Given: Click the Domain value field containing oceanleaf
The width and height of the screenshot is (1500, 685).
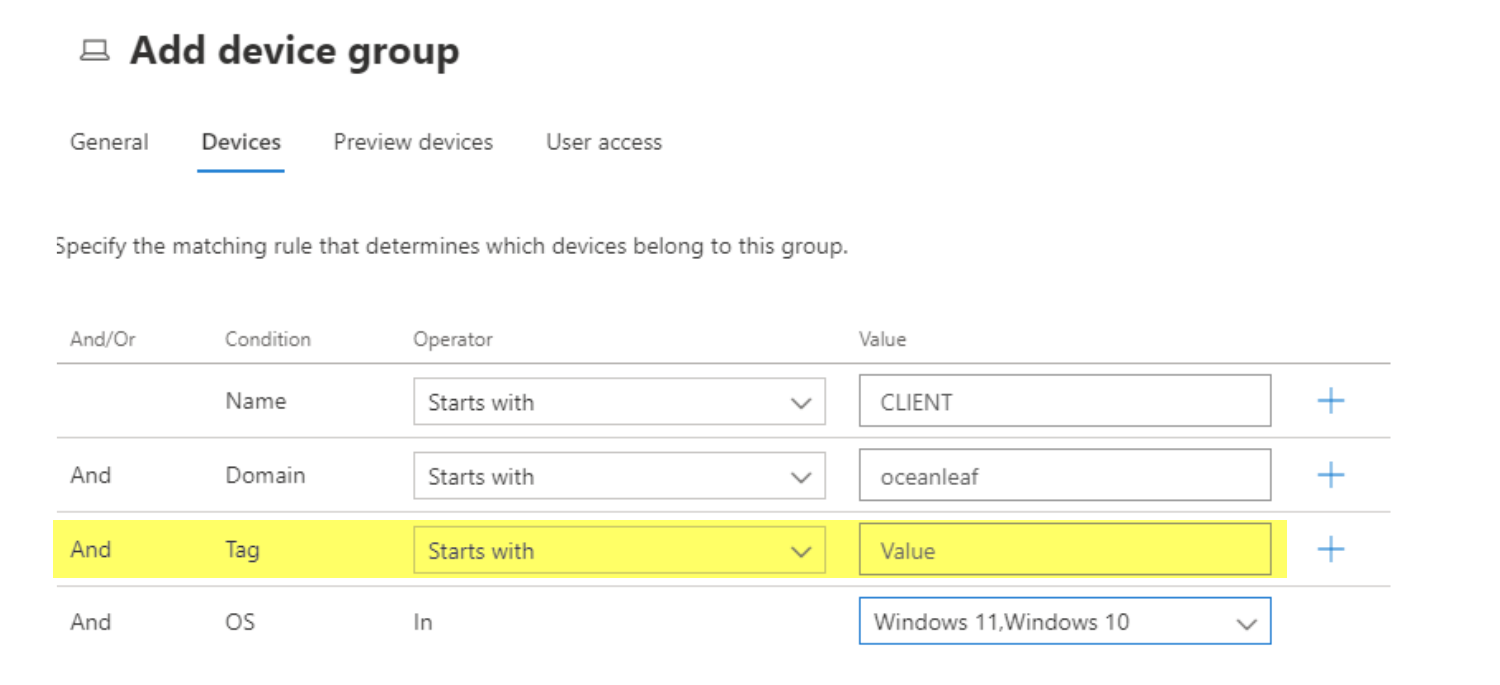Looking at the screenshot, I should (x=1064, y=476).
